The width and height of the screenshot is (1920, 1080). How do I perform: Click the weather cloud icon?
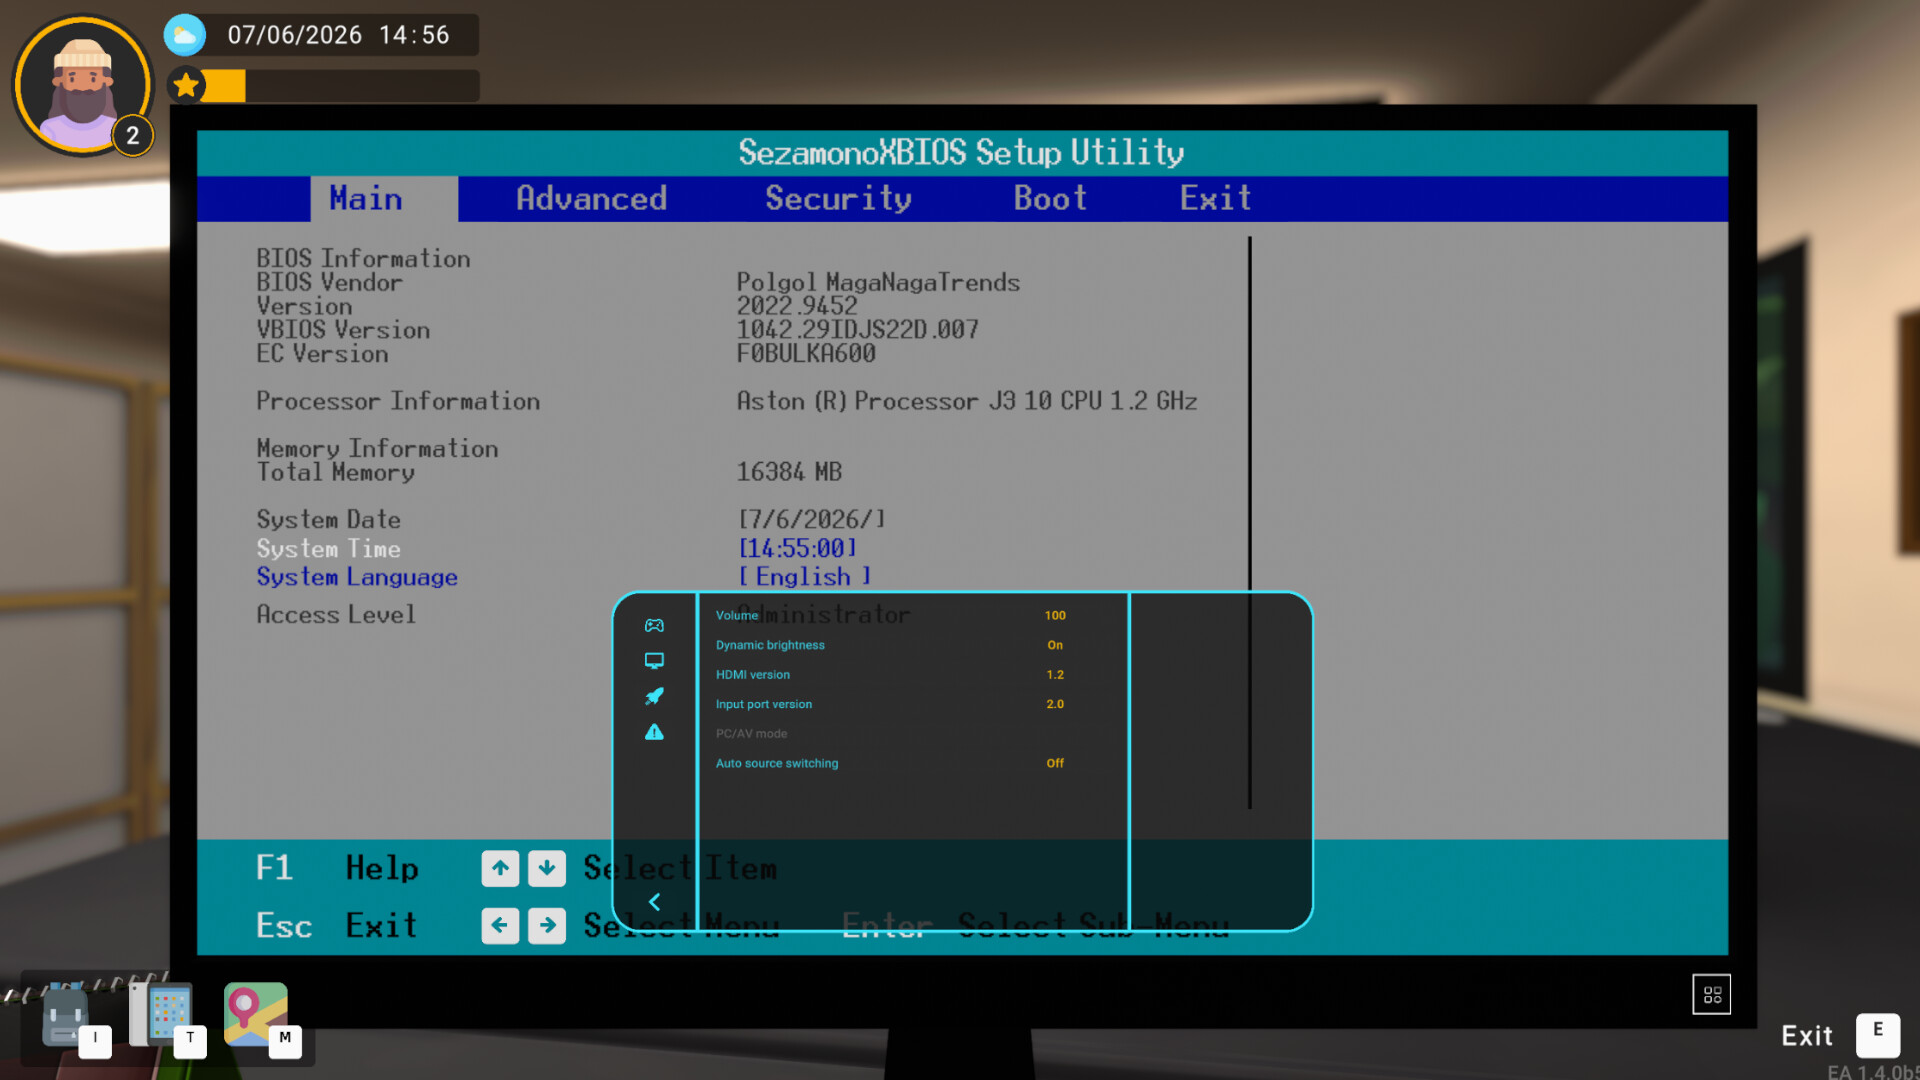click(x=185, y=35)
